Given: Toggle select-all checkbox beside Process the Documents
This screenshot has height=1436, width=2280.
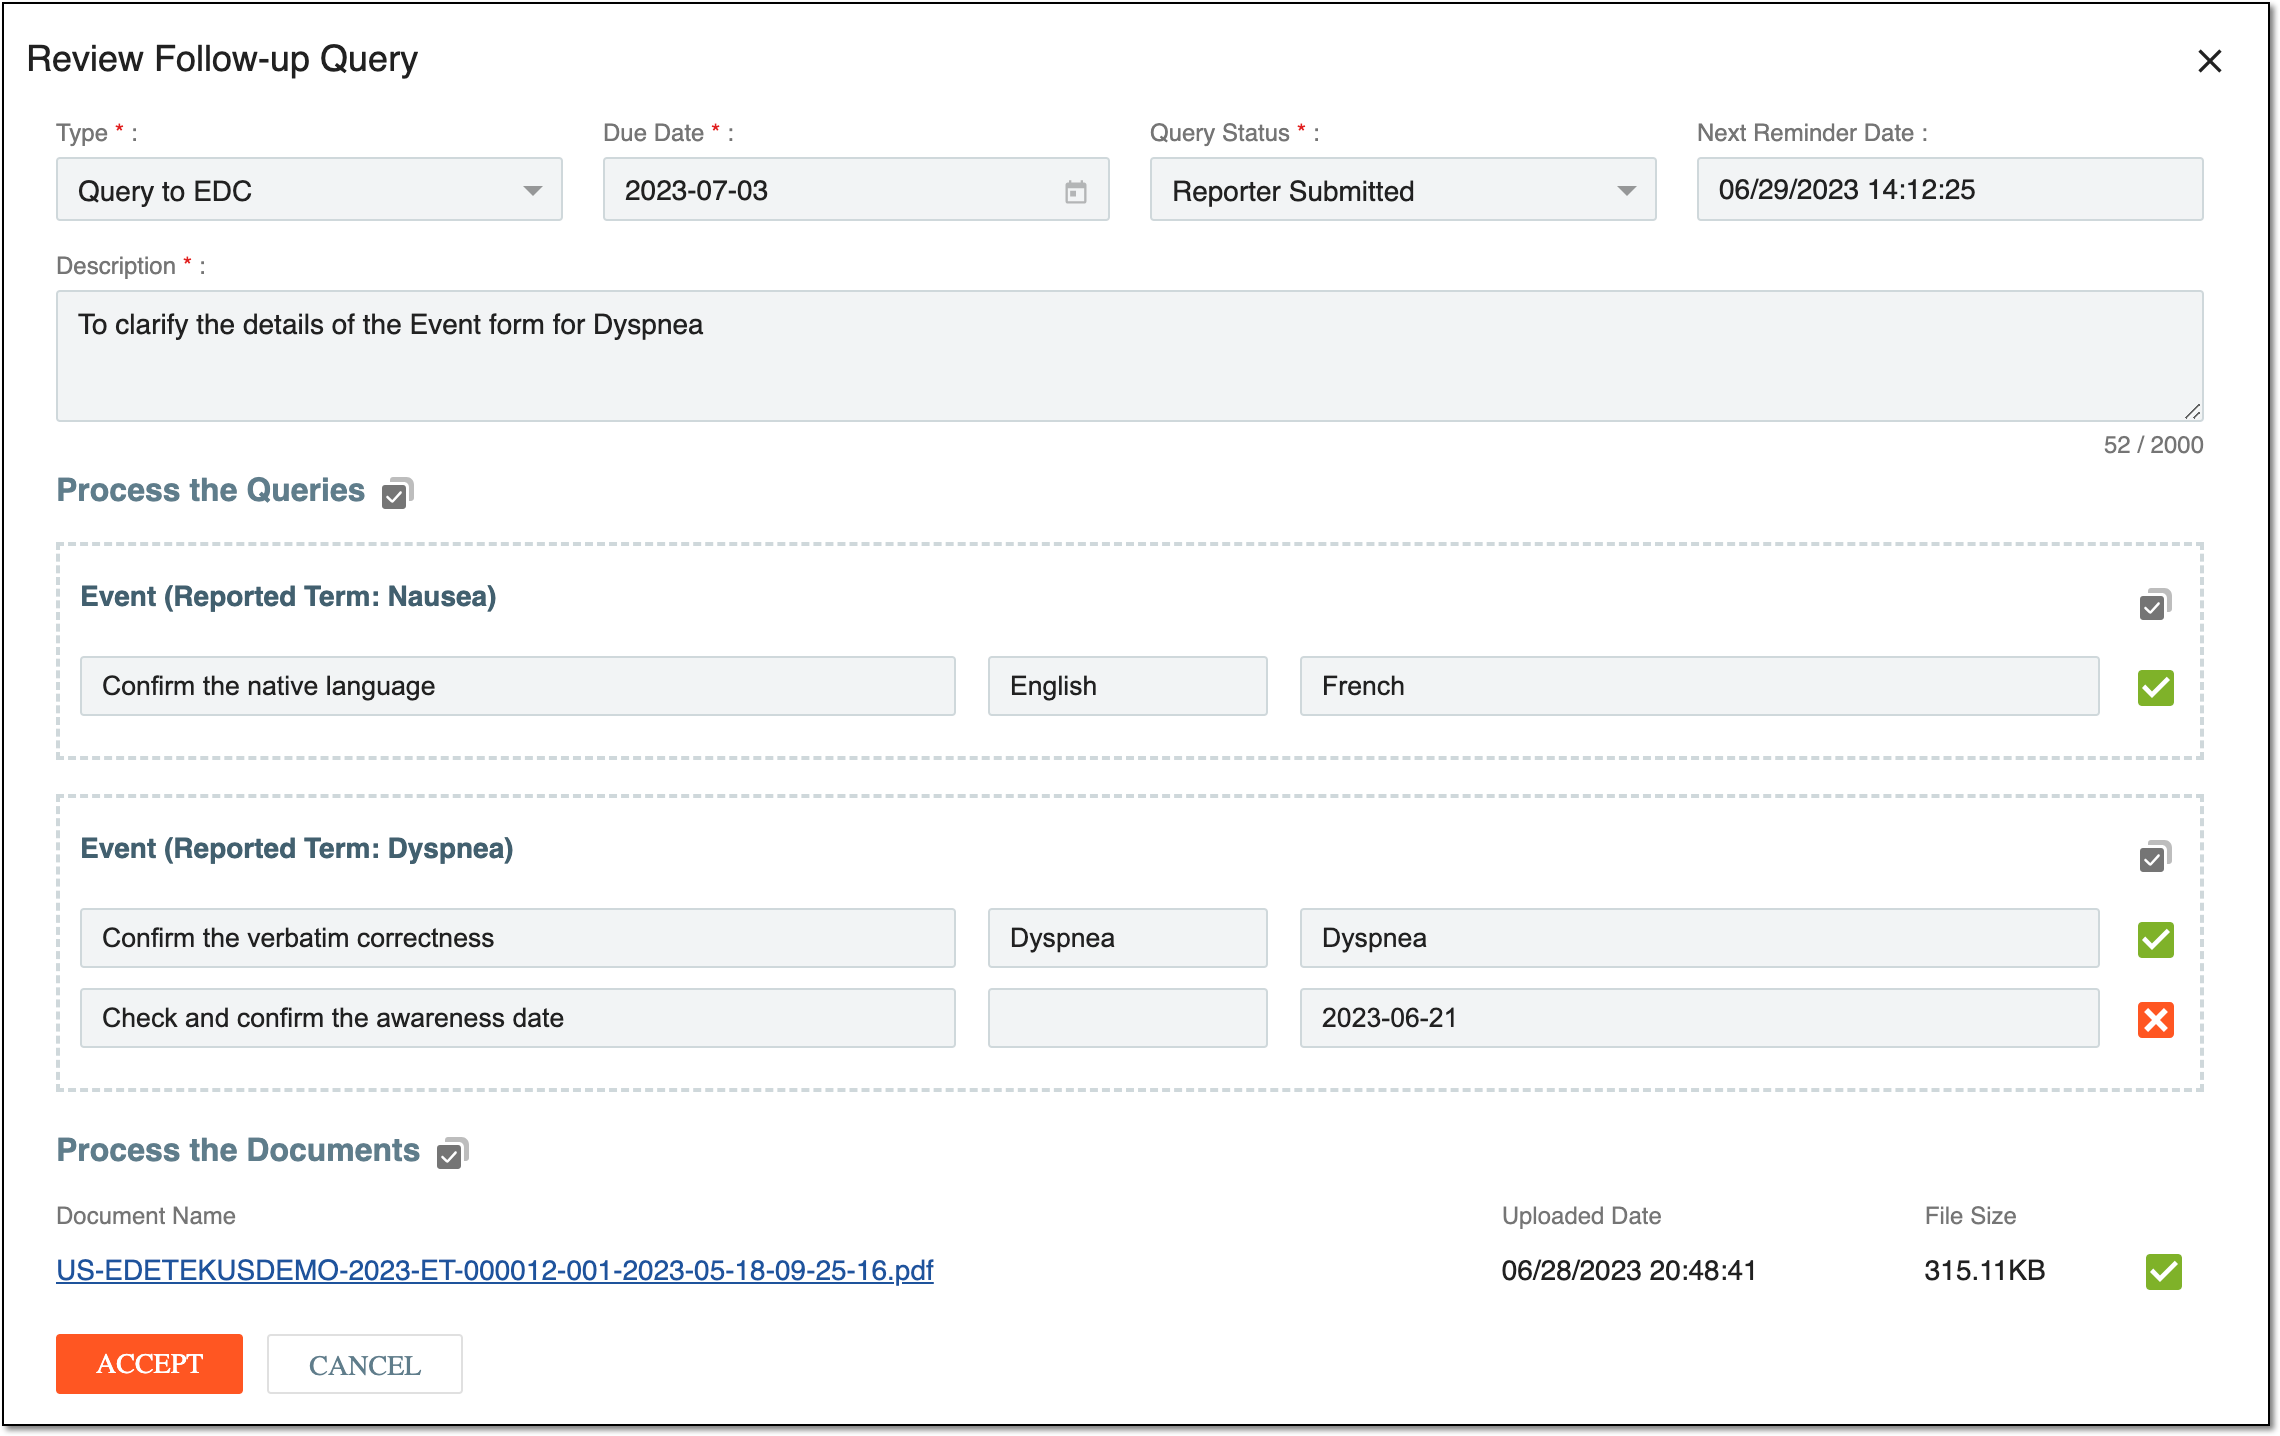Looking at the screenshot, I should [x=452, y=1153].
